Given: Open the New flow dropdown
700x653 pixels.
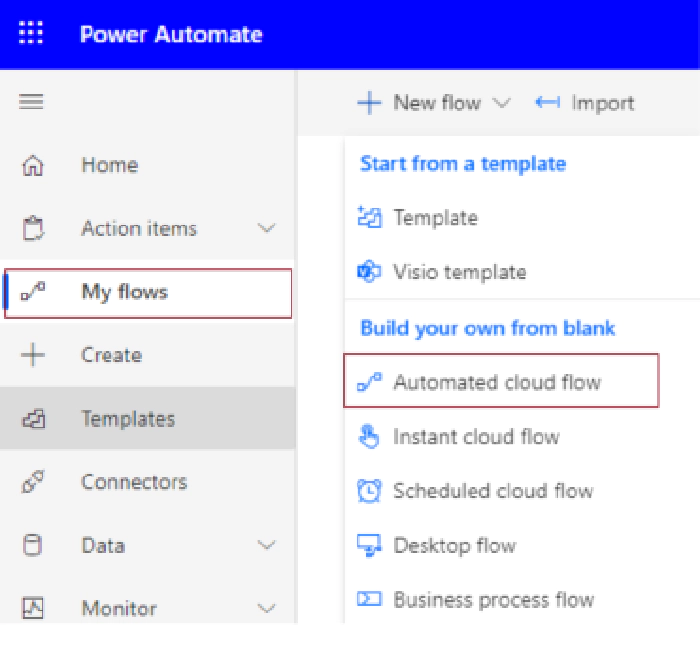Looking at the screenshot, I should [435, 103].
